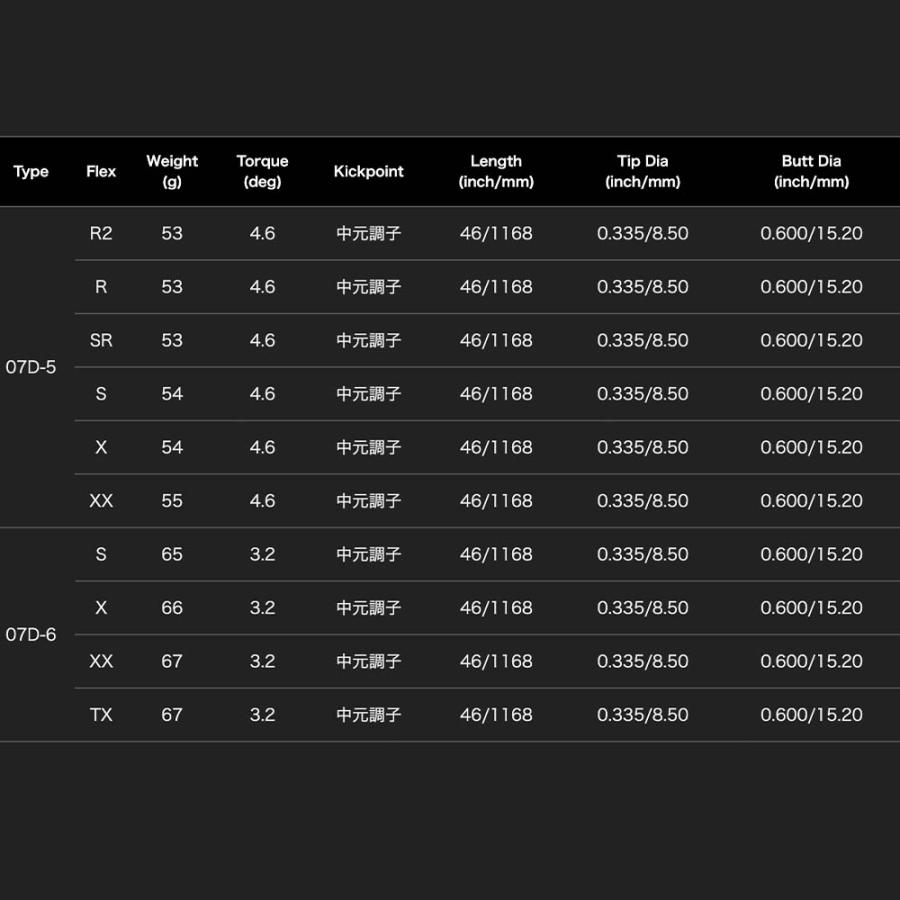Click the Torque (deg) column header

tap(262, 171)
